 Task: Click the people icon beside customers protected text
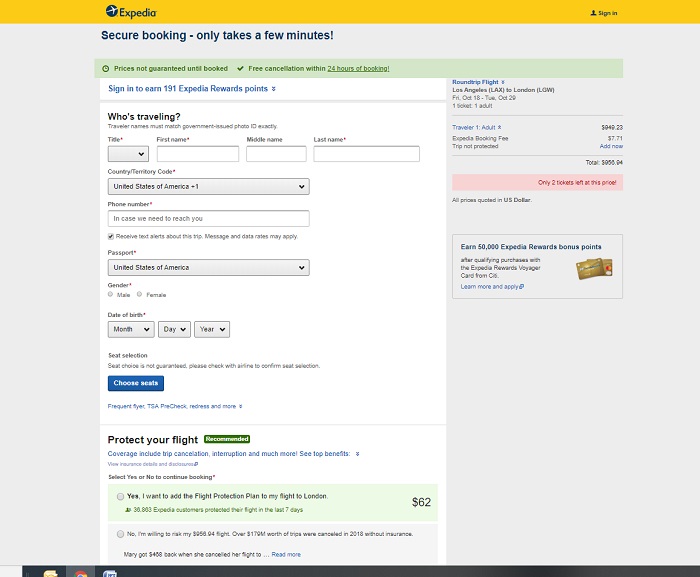129,510
